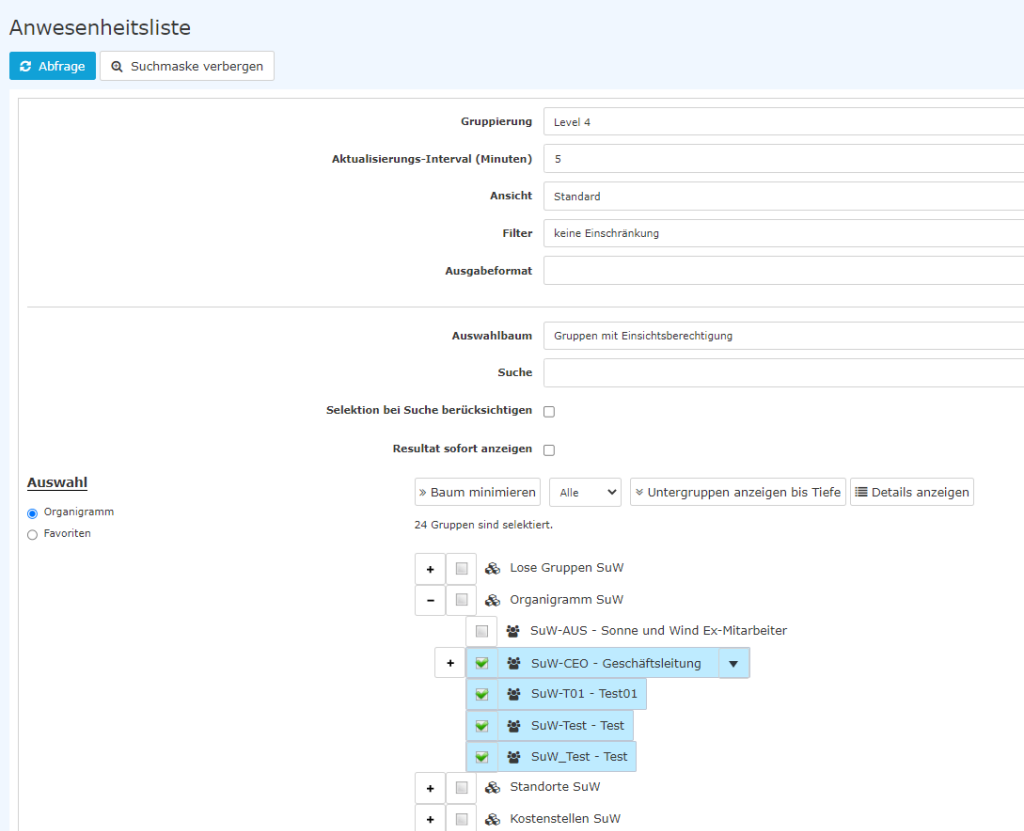Uncheck the SuW-CEO Geschäftsleitung checkbox
The height and width of the screenshot is (831, 1024).
pos(482,663)
